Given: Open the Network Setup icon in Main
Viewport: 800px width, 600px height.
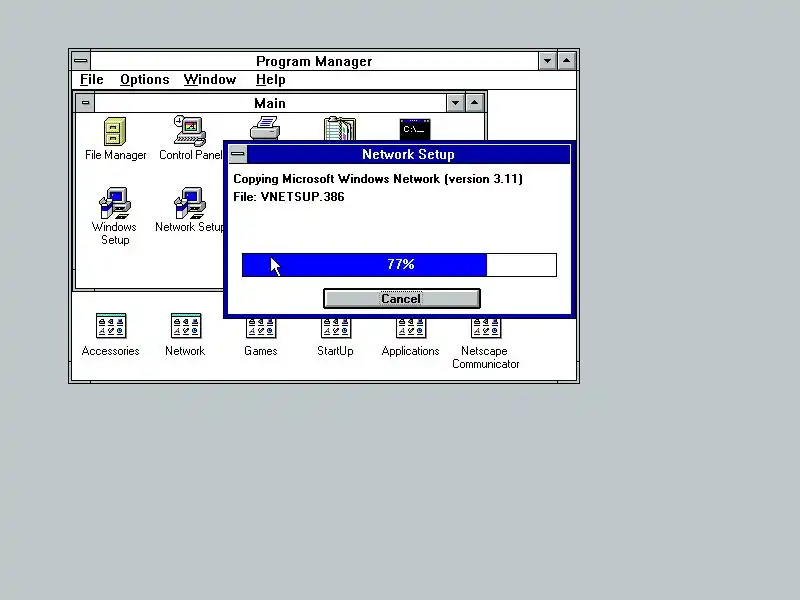Looking at the screenshot, I should [x=189, y=209].
